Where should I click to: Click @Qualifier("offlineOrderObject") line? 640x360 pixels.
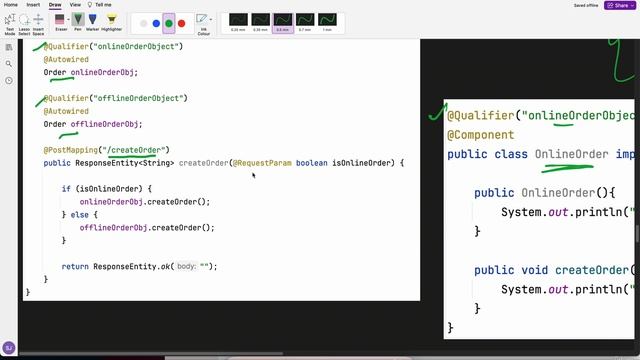coord(116,98)
